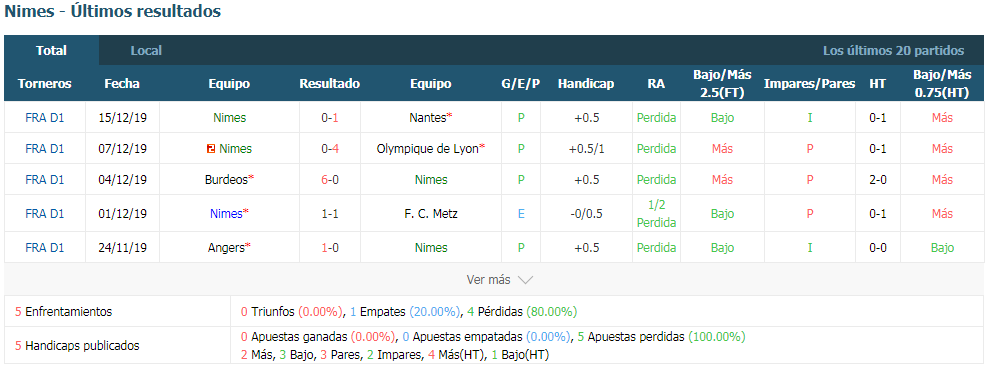Open FRA D1 tournament link for 15/12/19
992x366 pixels.
click(45, 117)
